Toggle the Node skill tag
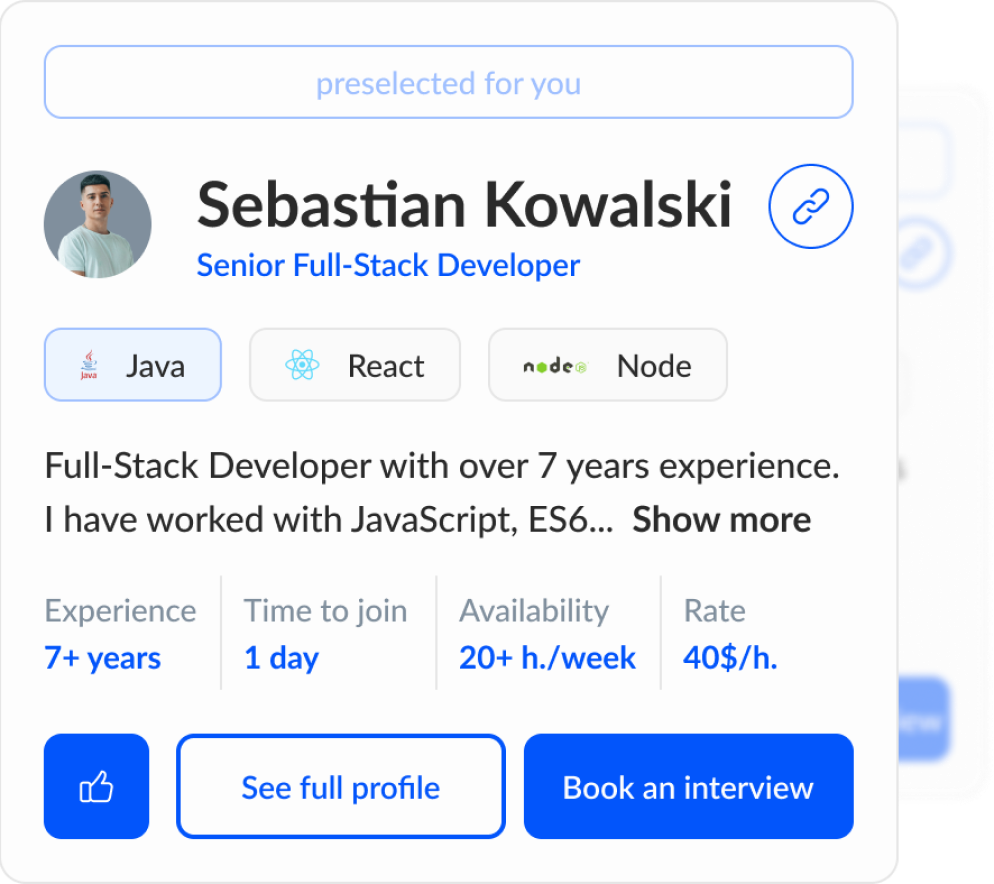 [x=607, y=365]
